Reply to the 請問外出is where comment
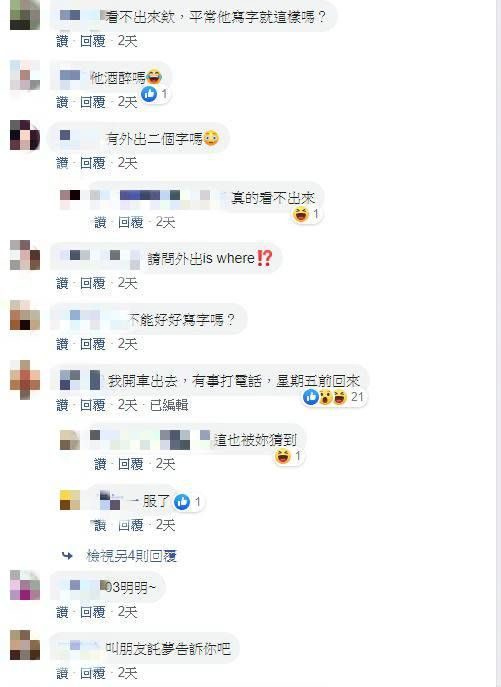The image size is (501, 687). point(92,283)
